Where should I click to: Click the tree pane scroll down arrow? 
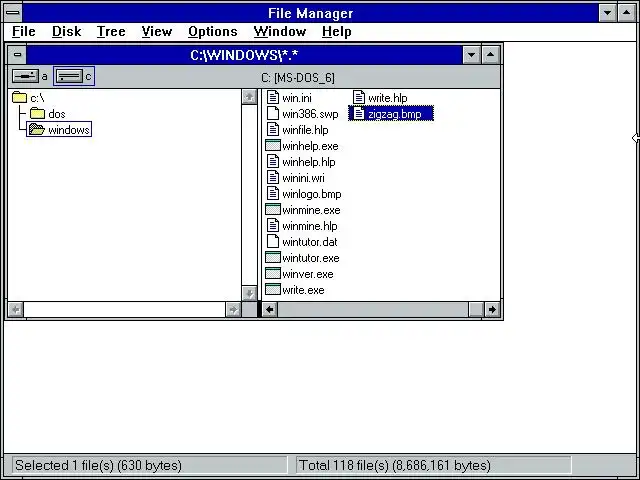click(249, 293)
